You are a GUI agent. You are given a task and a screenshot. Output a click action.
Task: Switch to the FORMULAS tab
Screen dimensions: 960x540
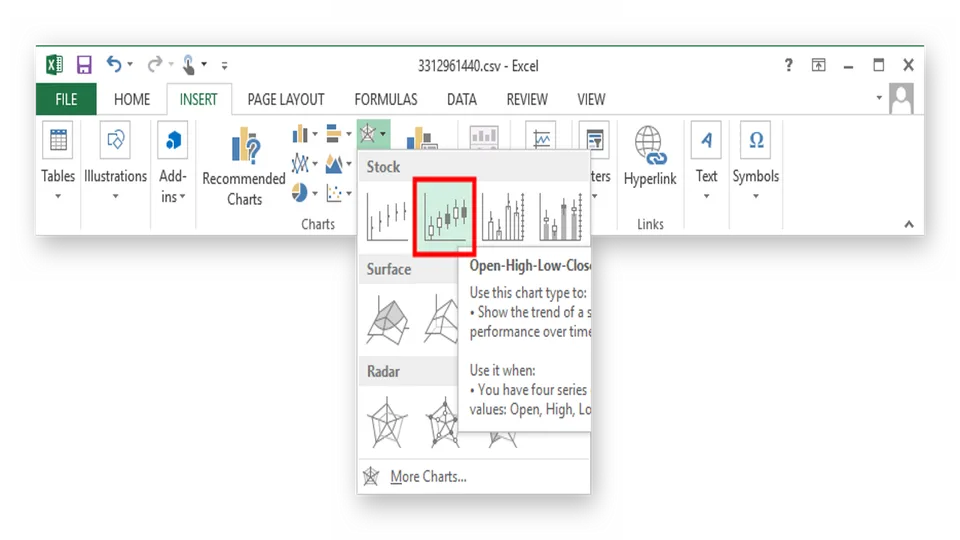coord(386,99)
